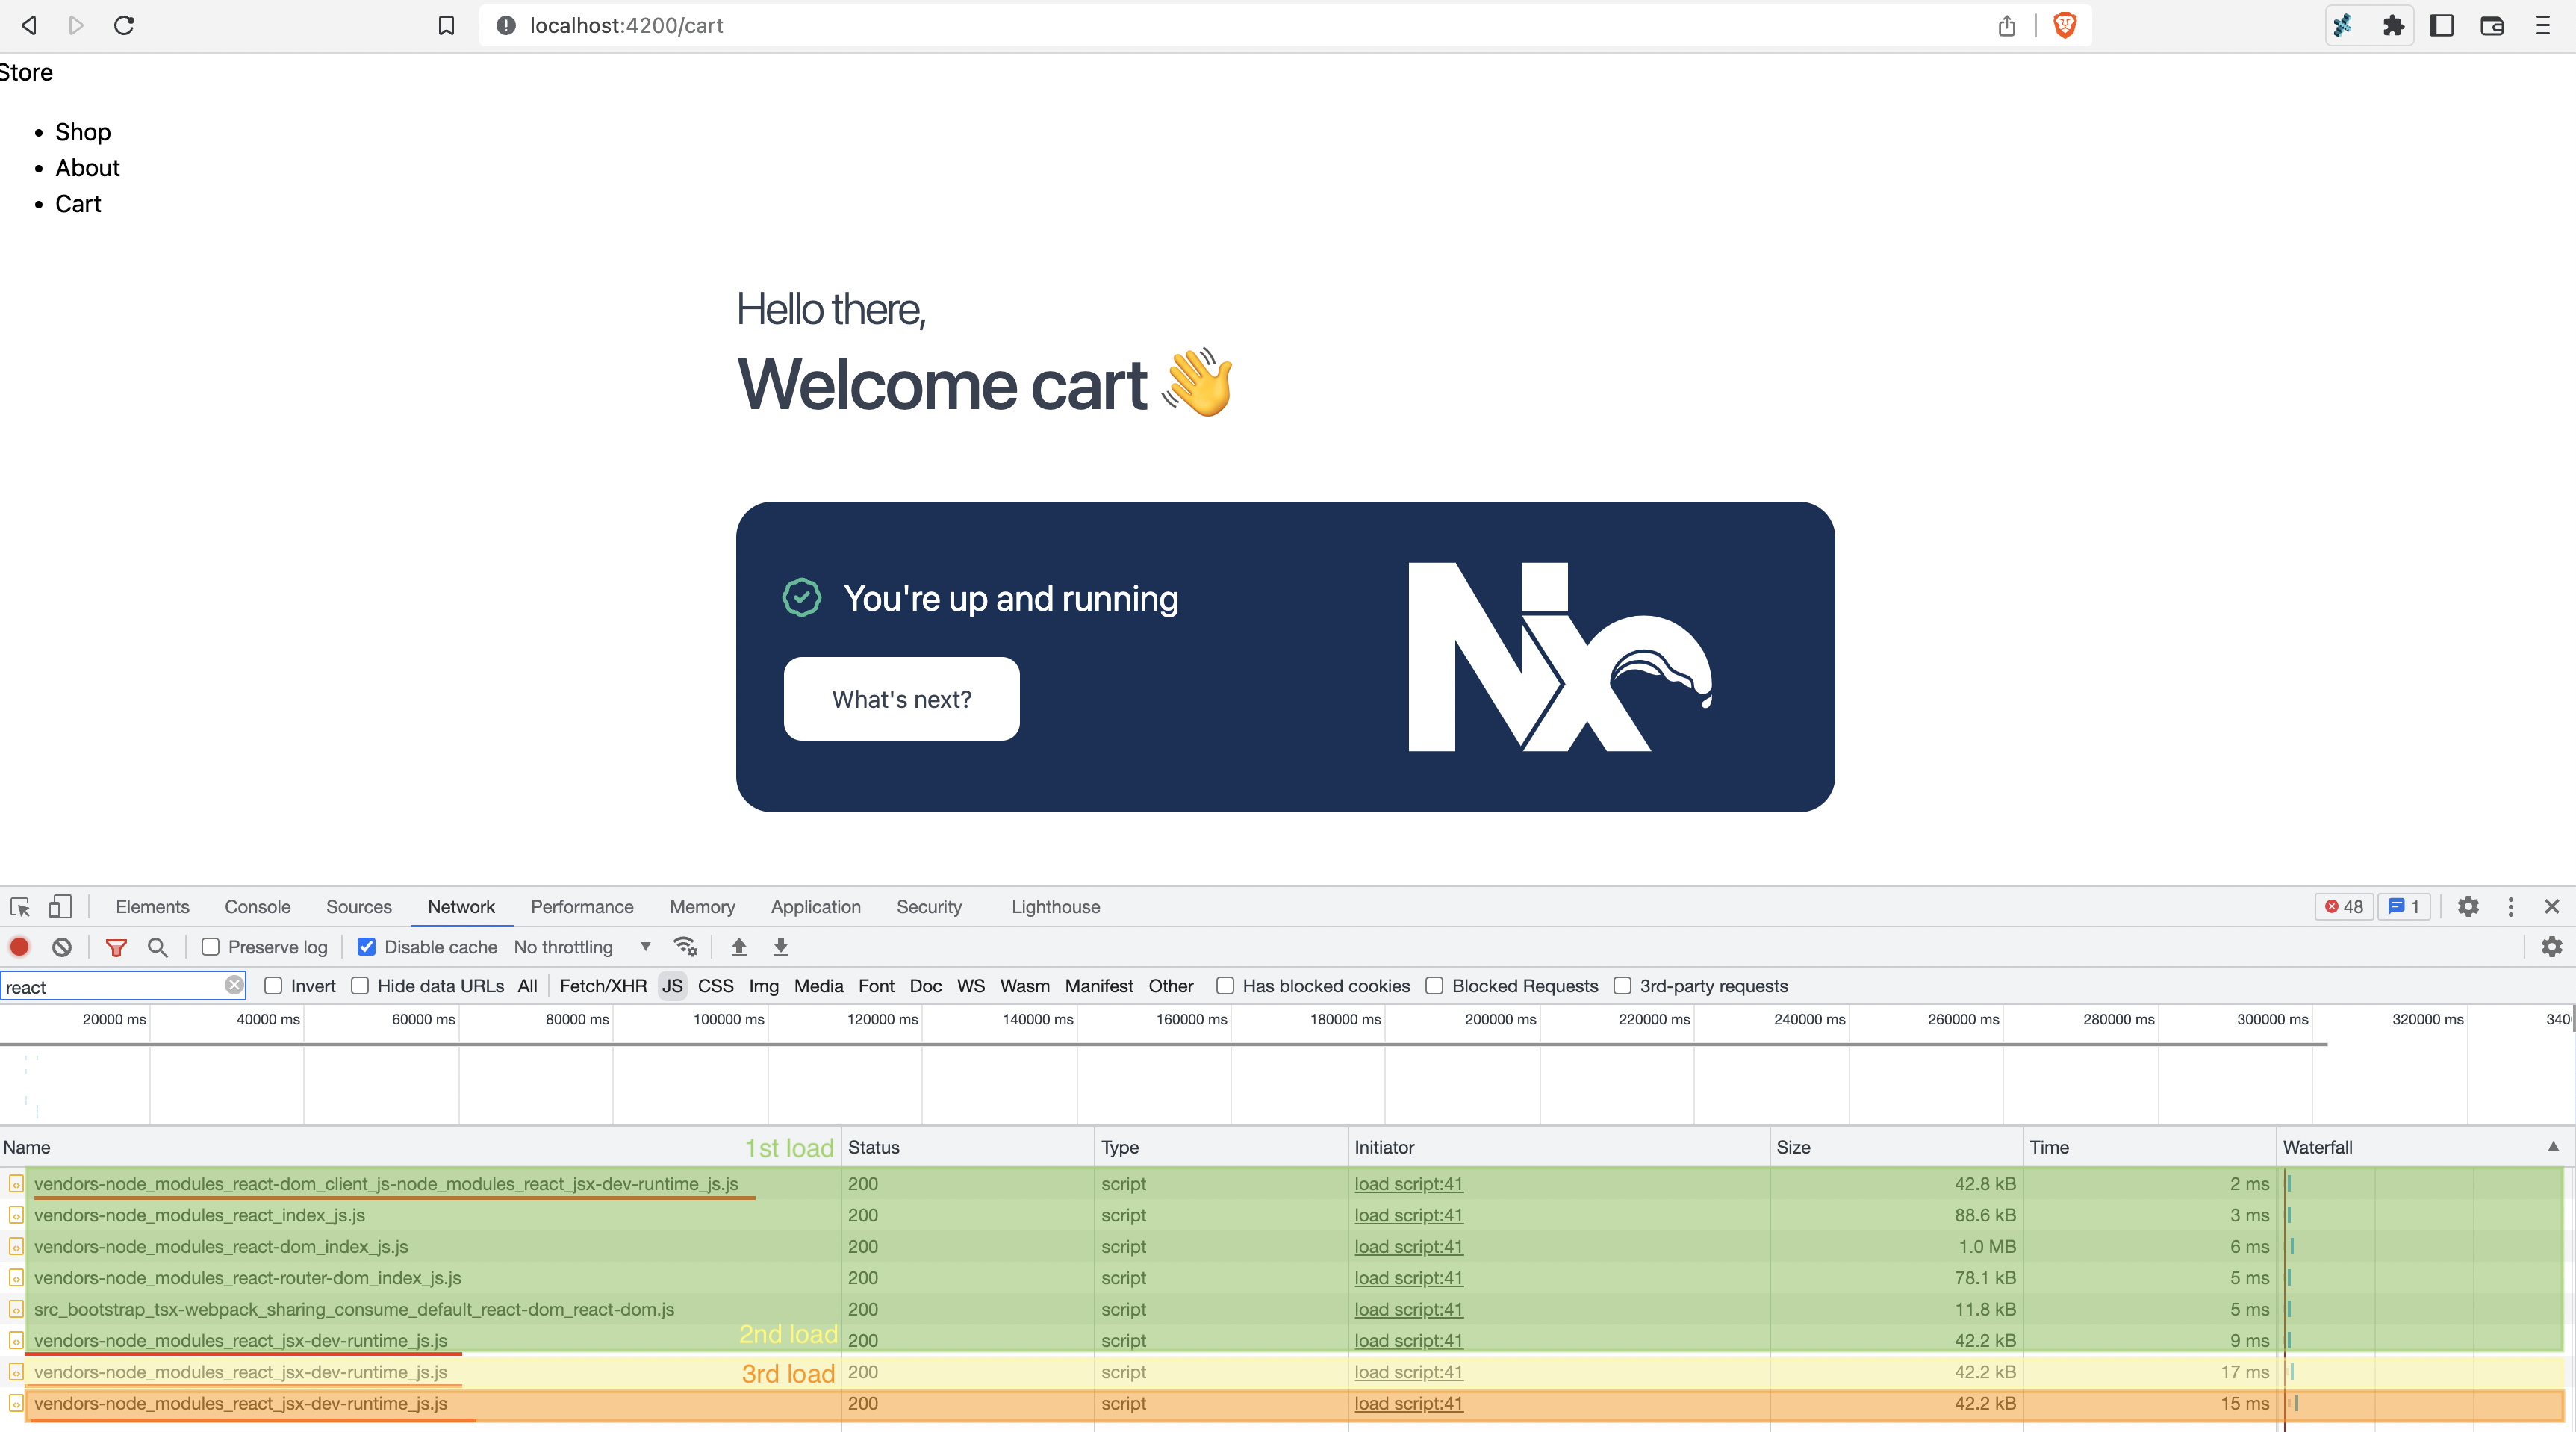This screenshot has width=2576, height=1432.
Task: Click the record network log button
Action: (x=19, y=946)
